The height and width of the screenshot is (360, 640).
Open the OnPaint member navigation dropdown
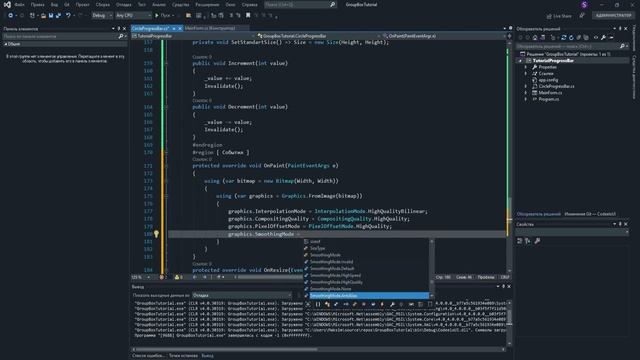point(444,36)
